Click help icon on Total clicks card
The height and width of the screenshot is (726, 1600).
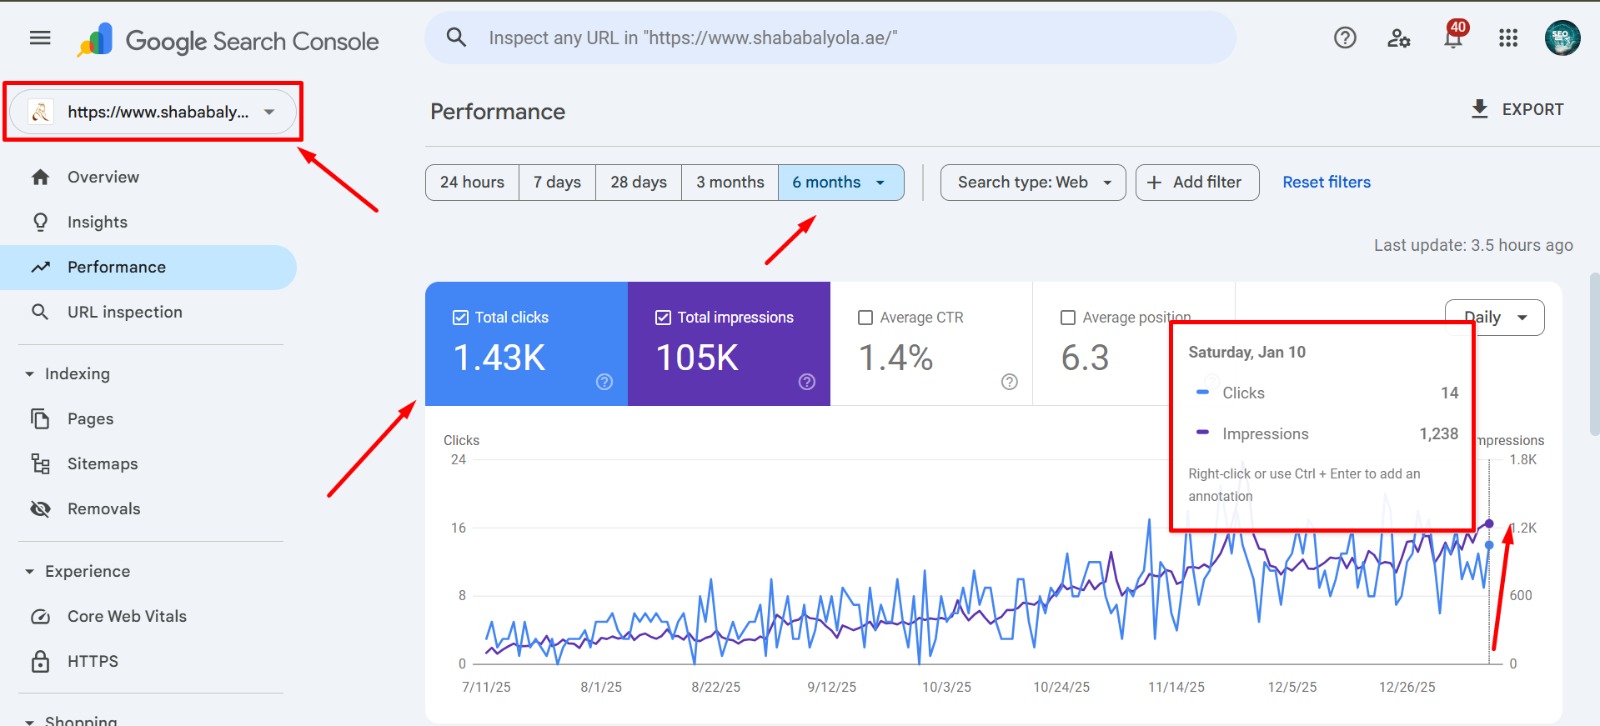[604, 382]
